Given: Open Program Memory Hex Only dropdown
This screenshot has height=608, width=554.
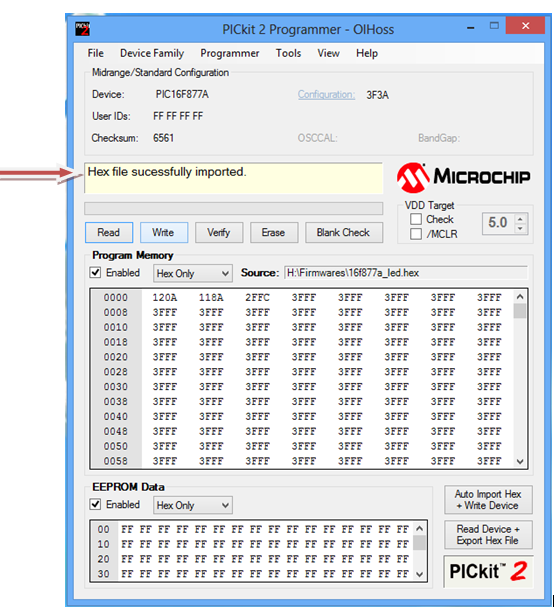Looking at the screenshot, I should tap(193, 273).
